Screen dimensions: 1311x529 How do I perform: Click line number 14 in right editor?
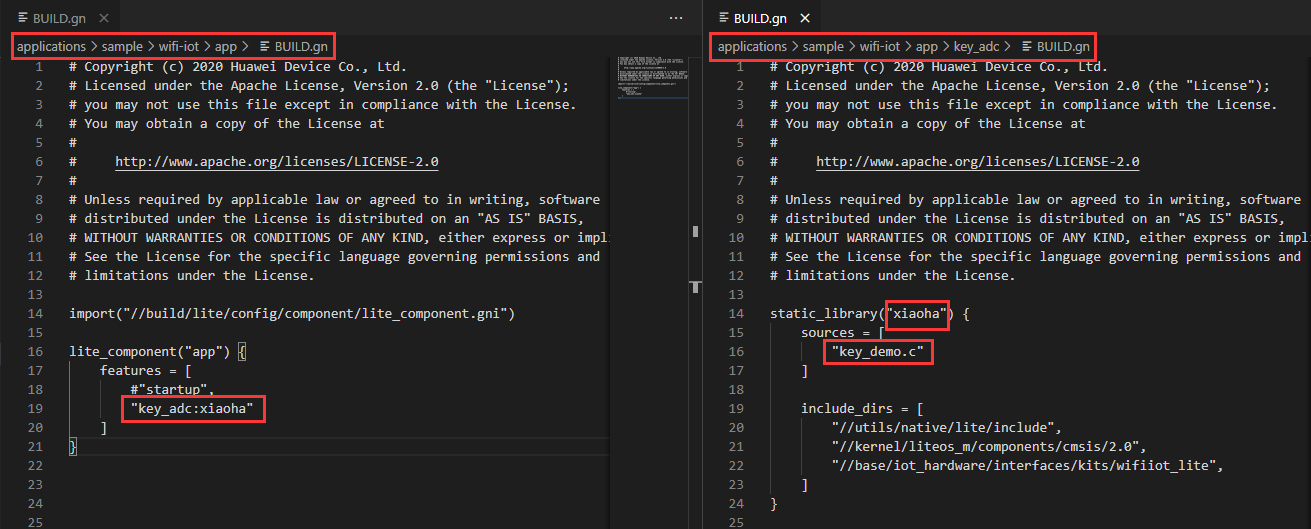(x=736, y=314)
